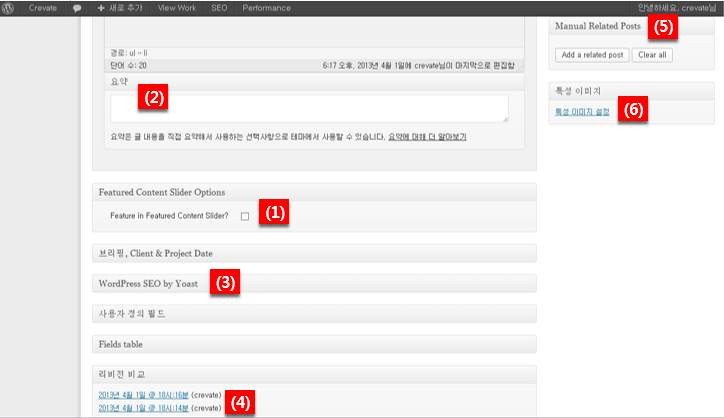Image resolution: width=724 pixels, height=418 pixels.
Task: Click the WordPress logo in admin bar
Action: click(8, 8)
